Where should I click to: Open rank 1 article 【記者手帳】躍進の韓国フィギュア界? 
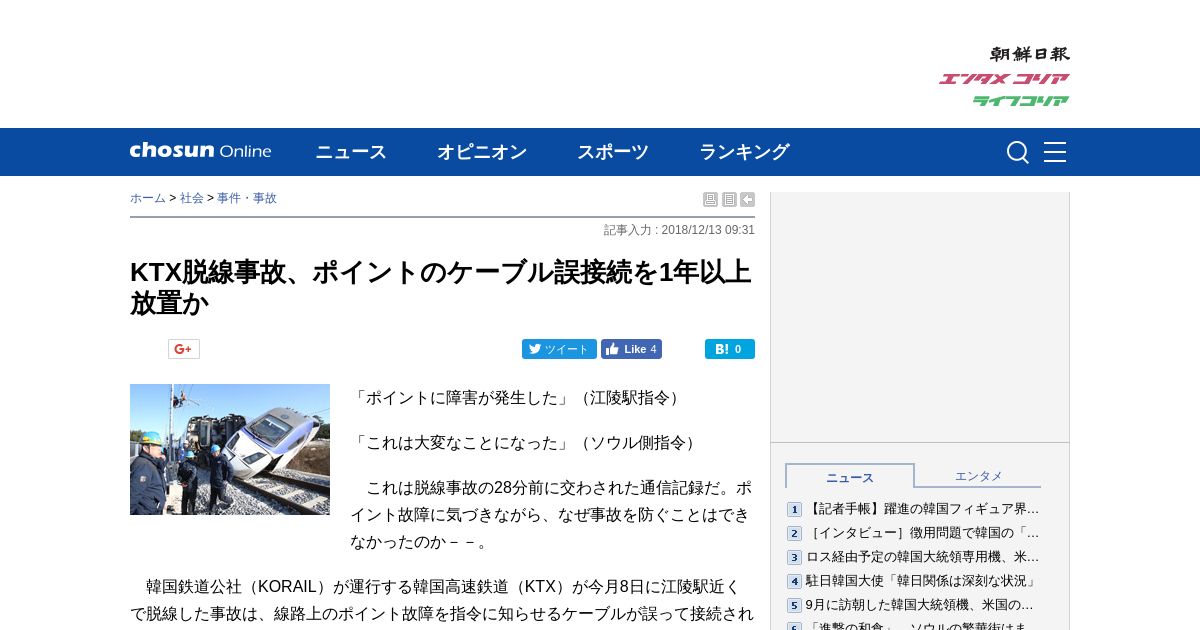tap(923, 509)
